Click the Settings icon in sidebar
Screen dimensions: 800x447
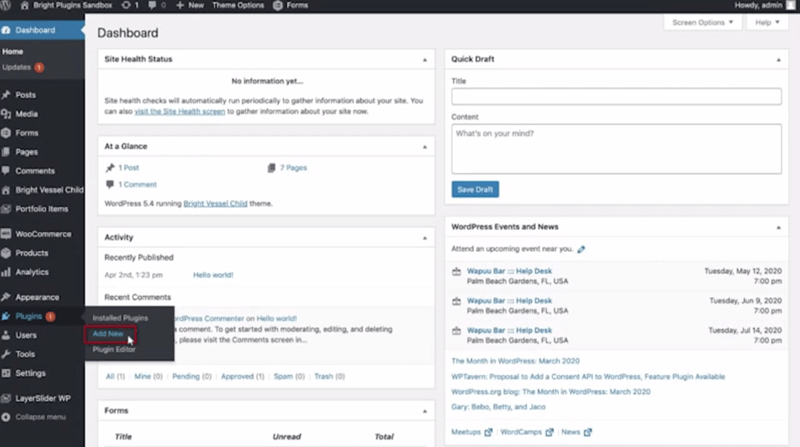pos(6,373)
